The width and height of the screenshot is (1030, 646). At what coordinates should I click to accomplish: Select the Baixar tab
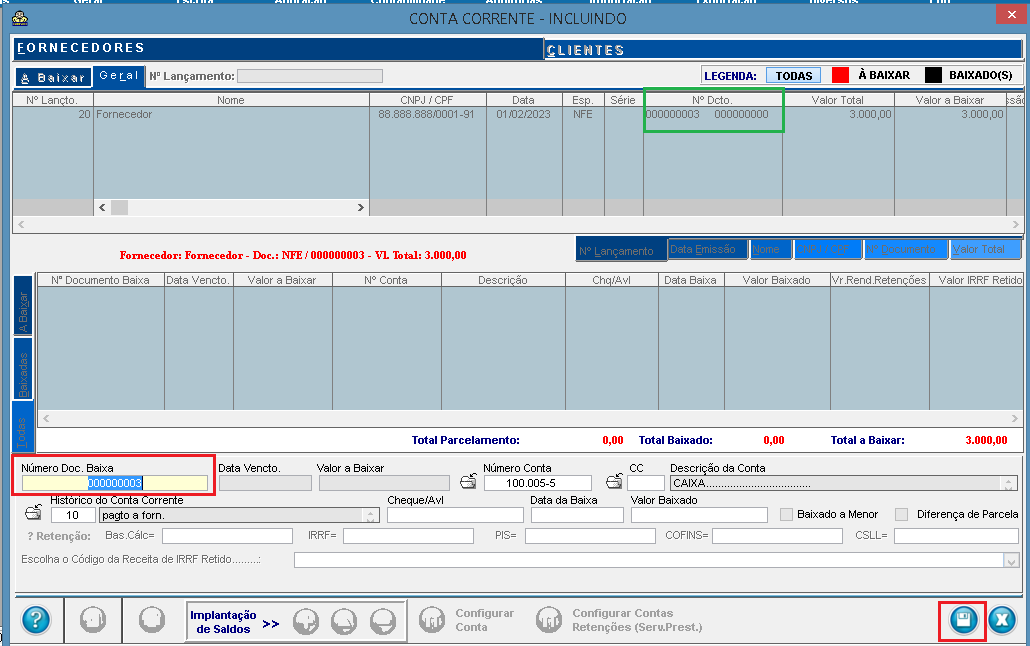(53, 78)
